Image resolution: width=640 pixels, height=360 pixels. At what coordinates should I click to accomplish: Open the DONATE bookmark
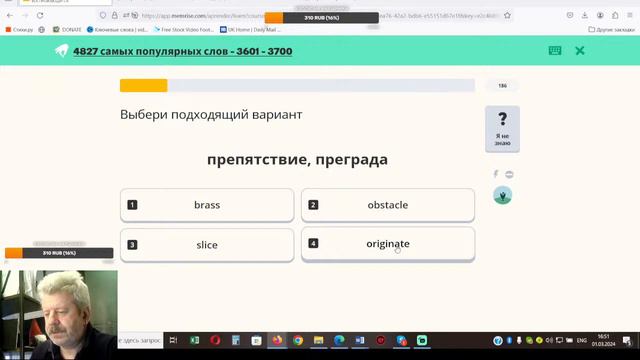pos(67,29)
